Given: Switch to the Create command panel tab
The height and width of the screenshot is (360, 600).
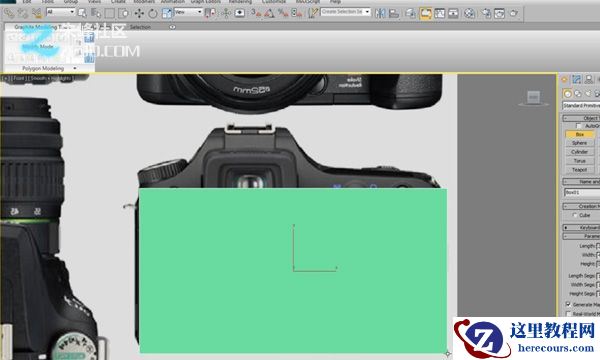Looking at the screenshot, I should (564, 80).
